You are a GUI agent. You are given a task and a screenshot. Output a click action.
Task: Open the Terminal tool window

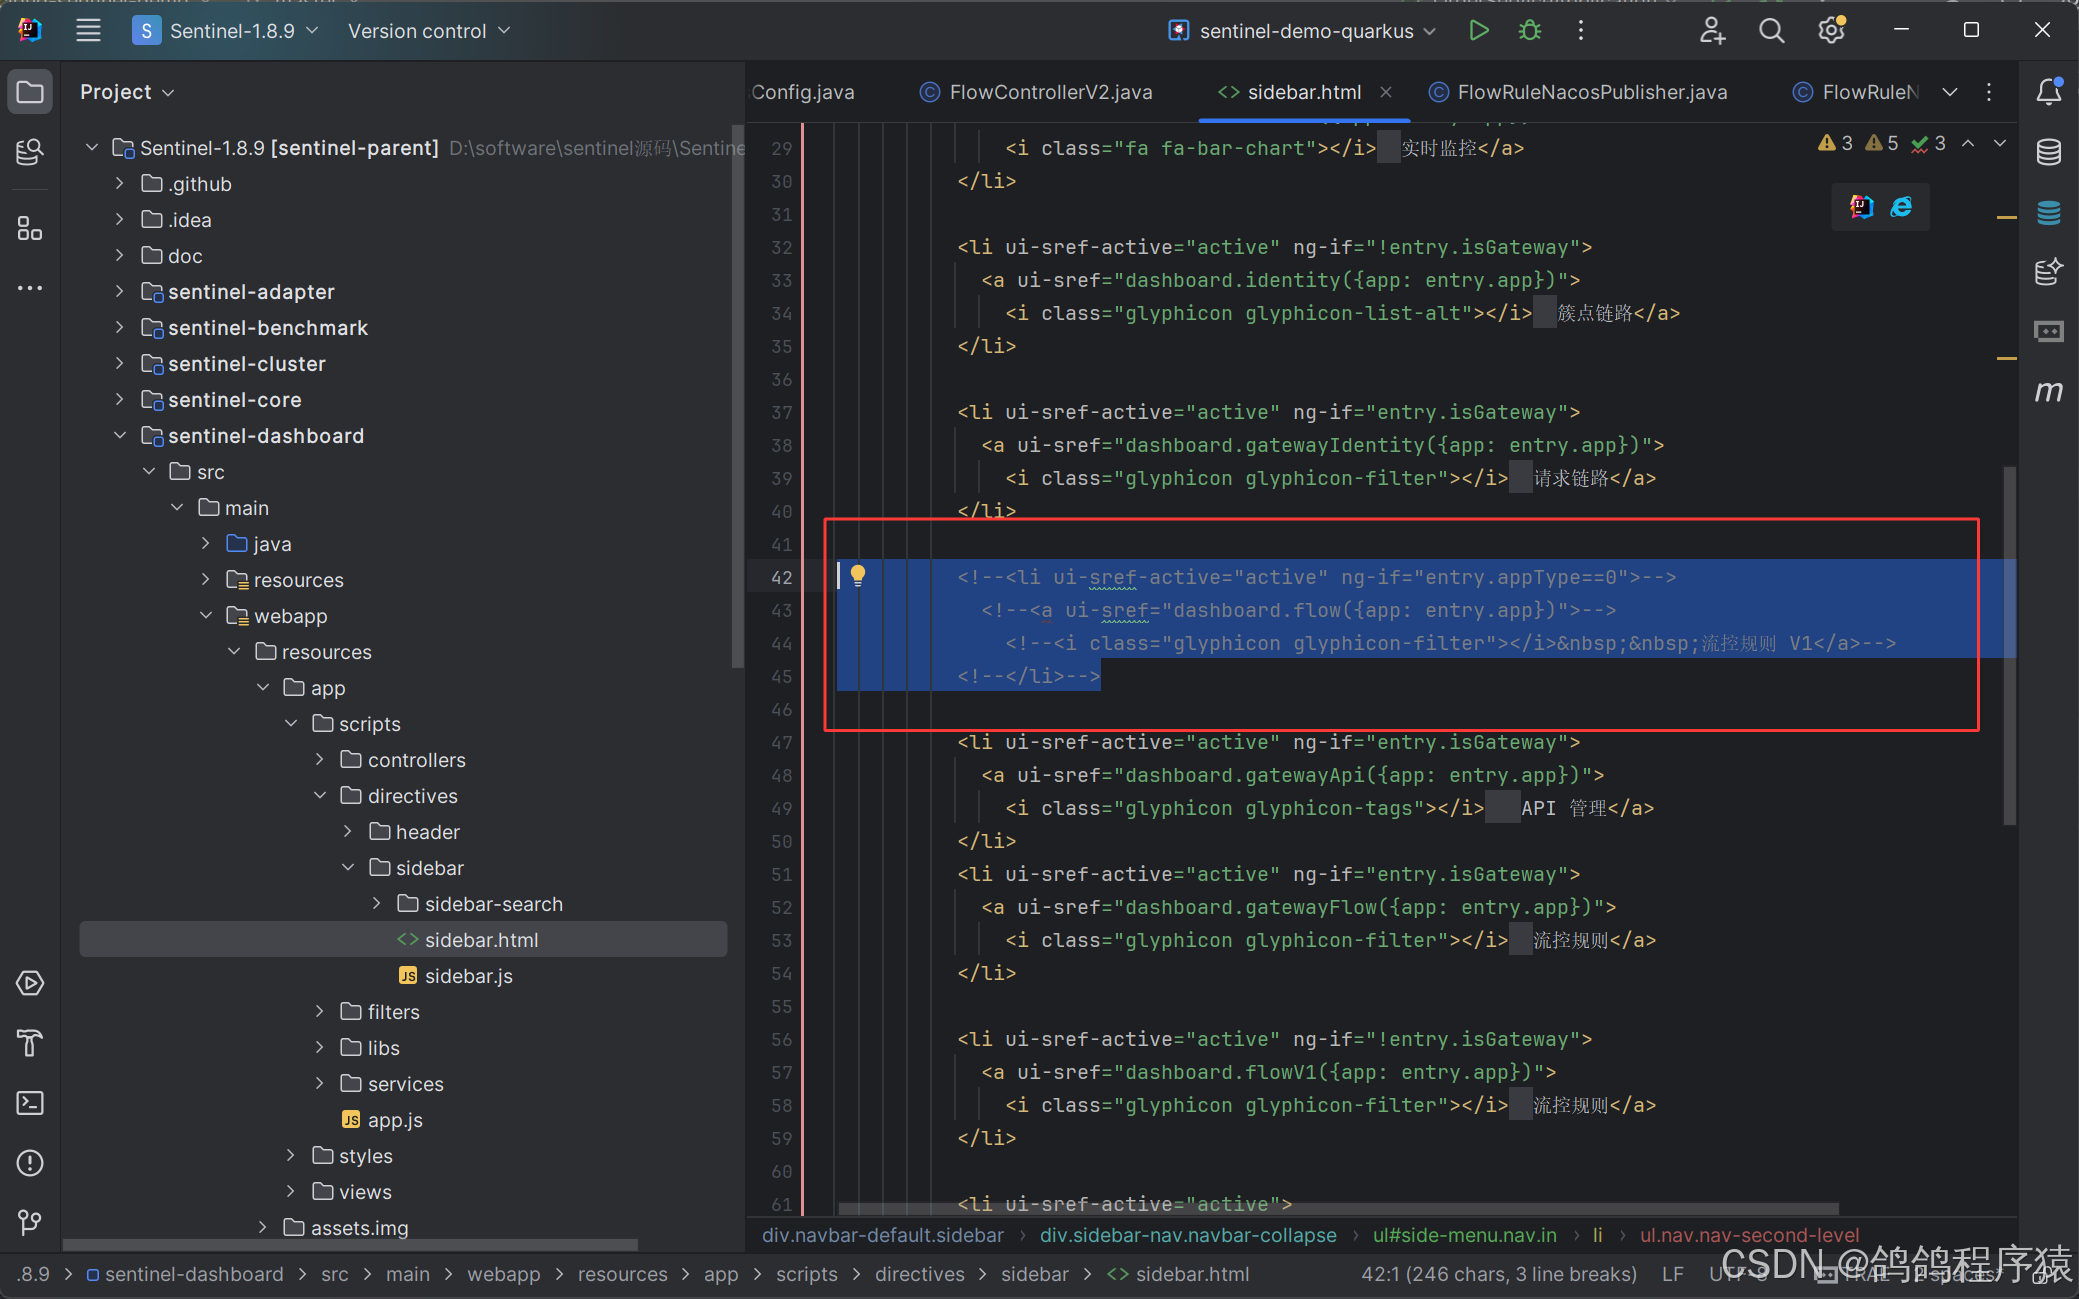(30, 1103)
